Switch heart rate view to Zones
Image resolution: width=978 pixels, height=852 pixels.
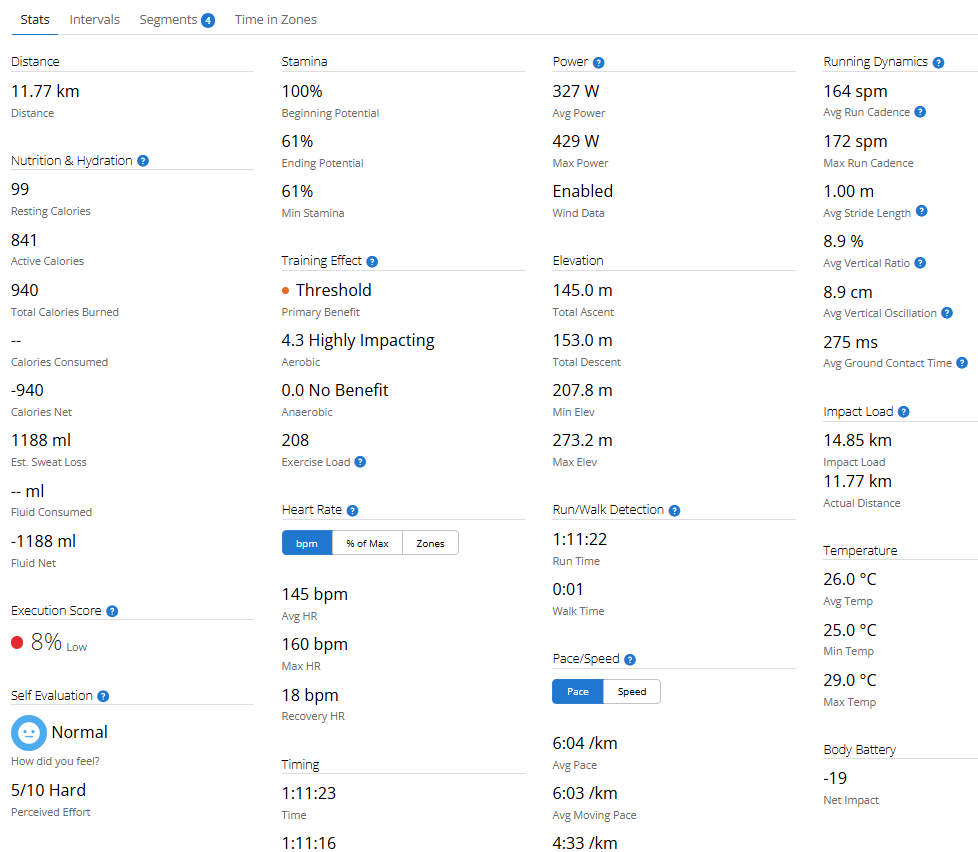click(430, 543)
